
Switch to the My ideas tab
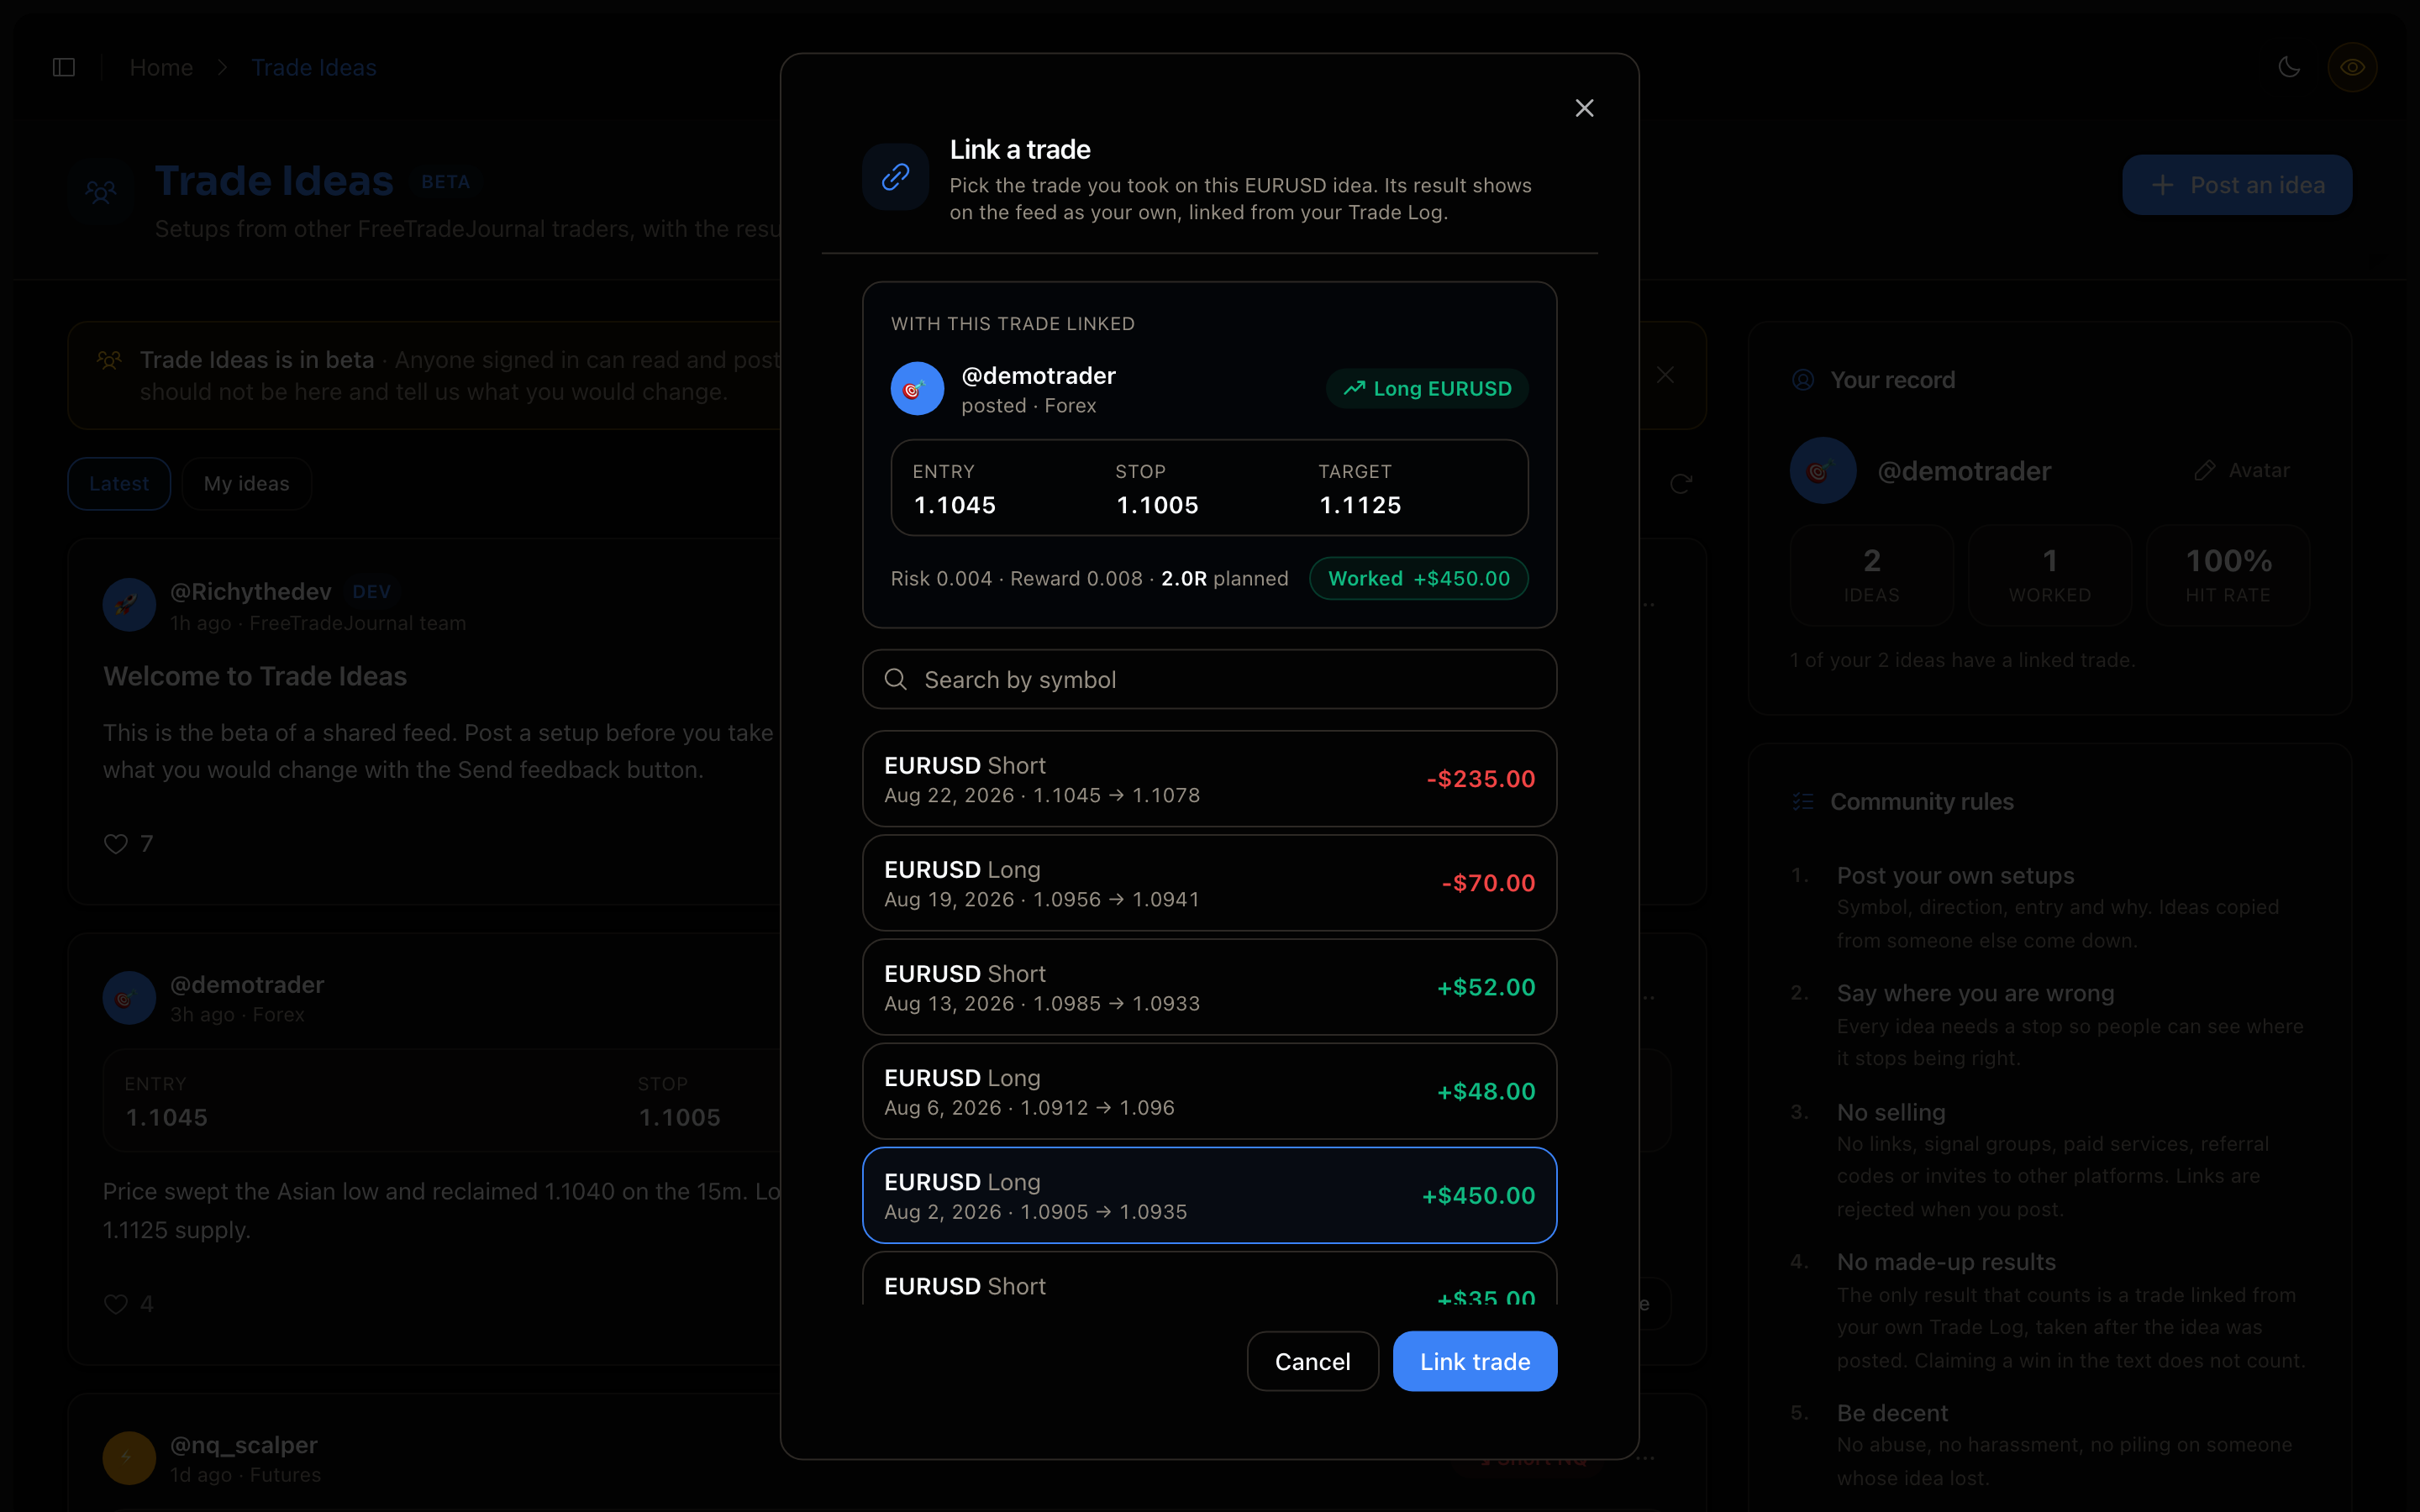[x=246, y=484]
